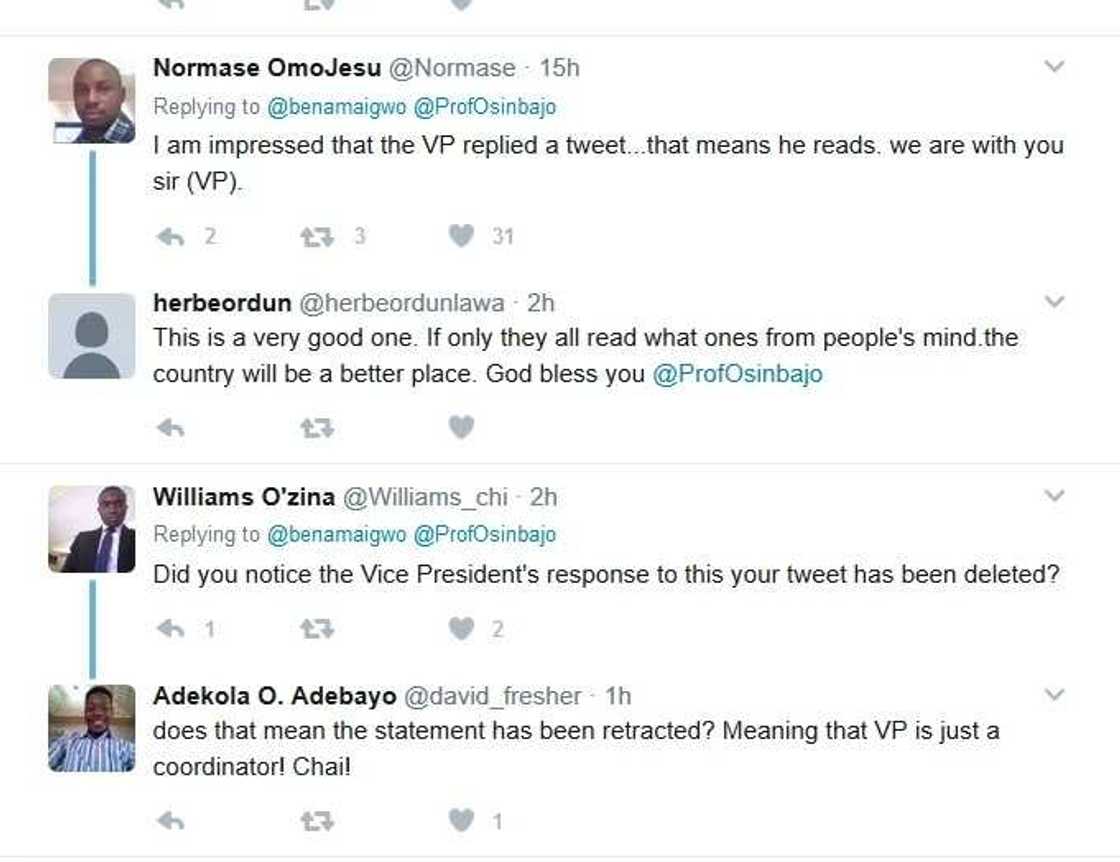Open more options for Normase OmoJesu's tweet
Viewport: 1120px width, 862px height.
click(1054, 67)
